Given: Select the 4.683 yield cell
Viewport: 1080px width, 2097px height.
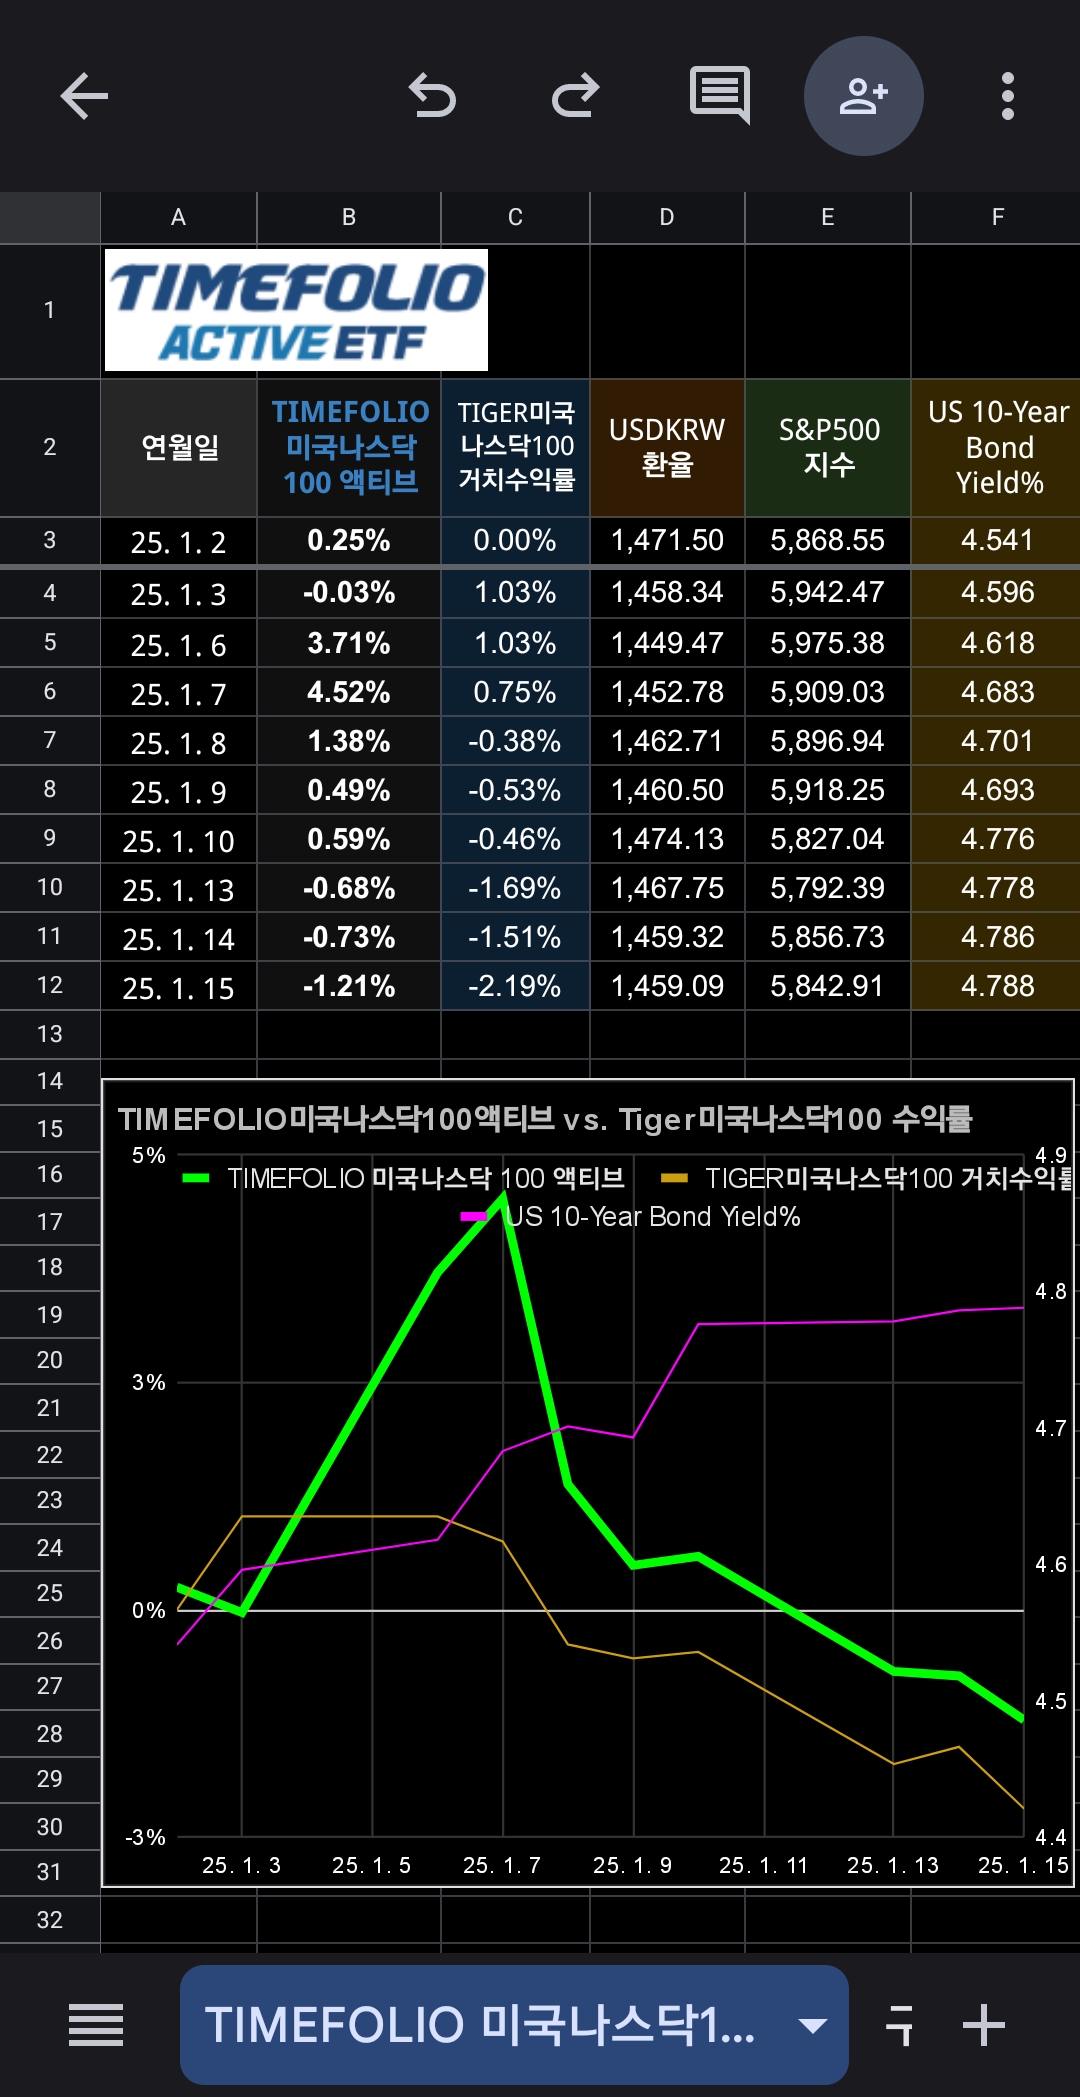Looking at the screenshot, I should click(997, 692).
